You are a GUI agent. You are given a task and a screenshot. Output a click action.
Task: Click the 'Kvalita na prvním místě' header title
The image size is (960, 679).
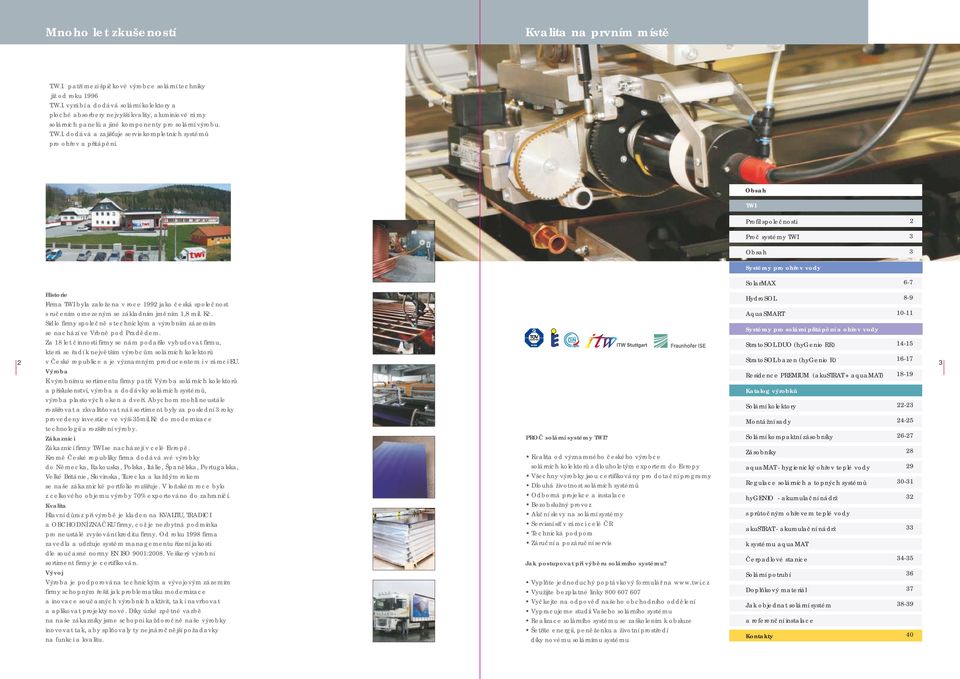tap(597, 32)
